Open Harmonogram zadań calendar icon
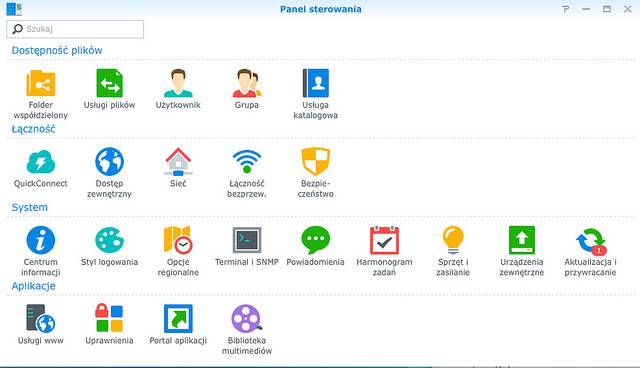 pos(384,240)
